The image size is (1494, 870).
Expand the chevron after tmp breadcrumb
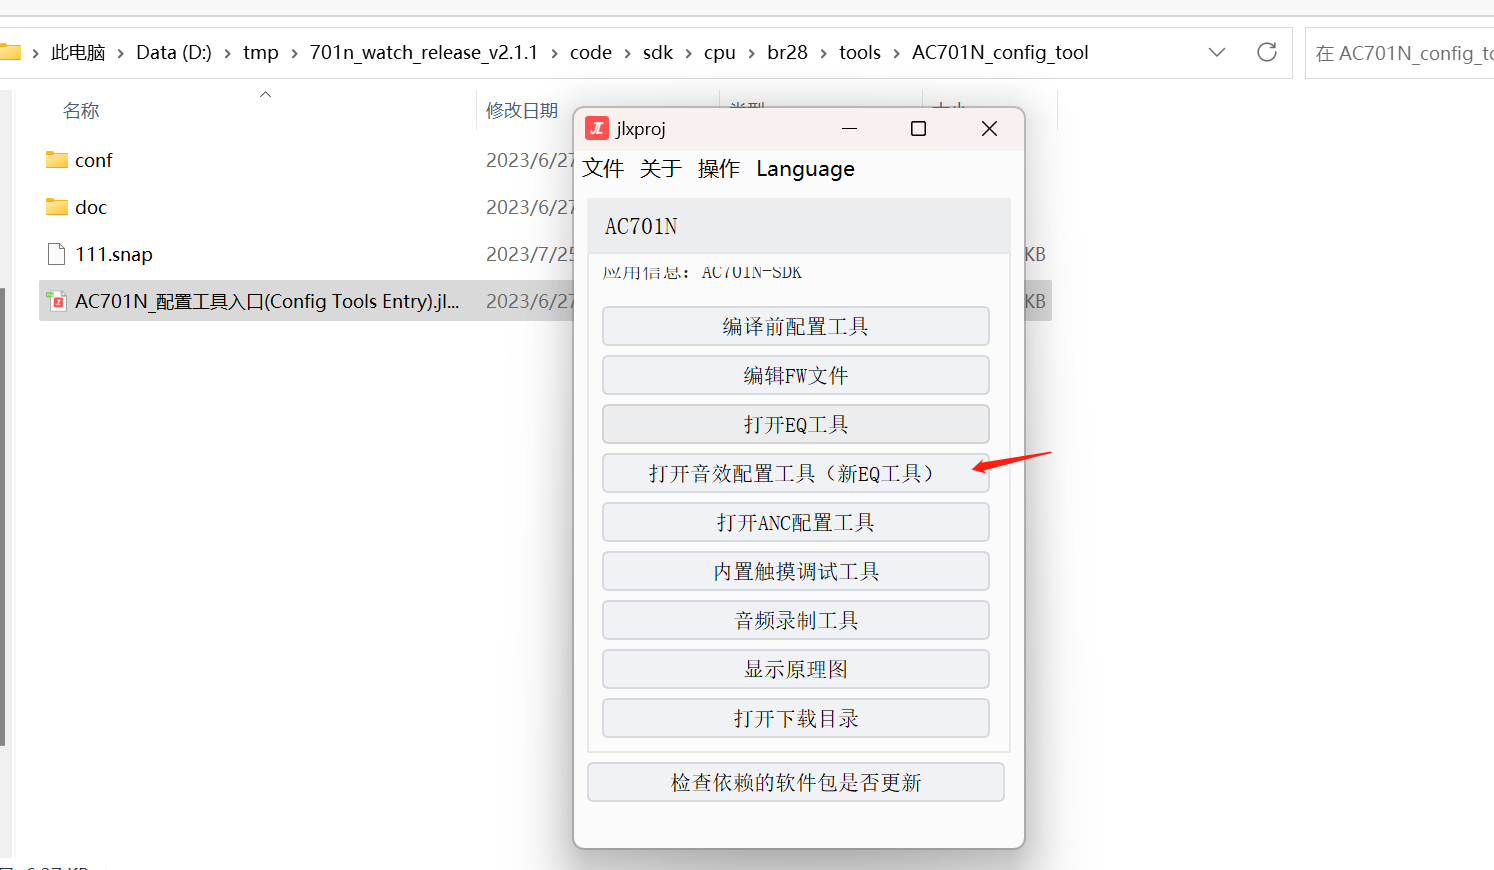[x=294, y=53]
